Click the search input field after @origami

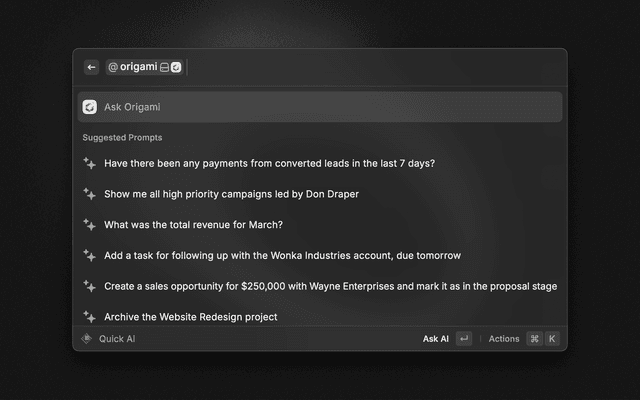pyautogui.click(x=370, y=67)
